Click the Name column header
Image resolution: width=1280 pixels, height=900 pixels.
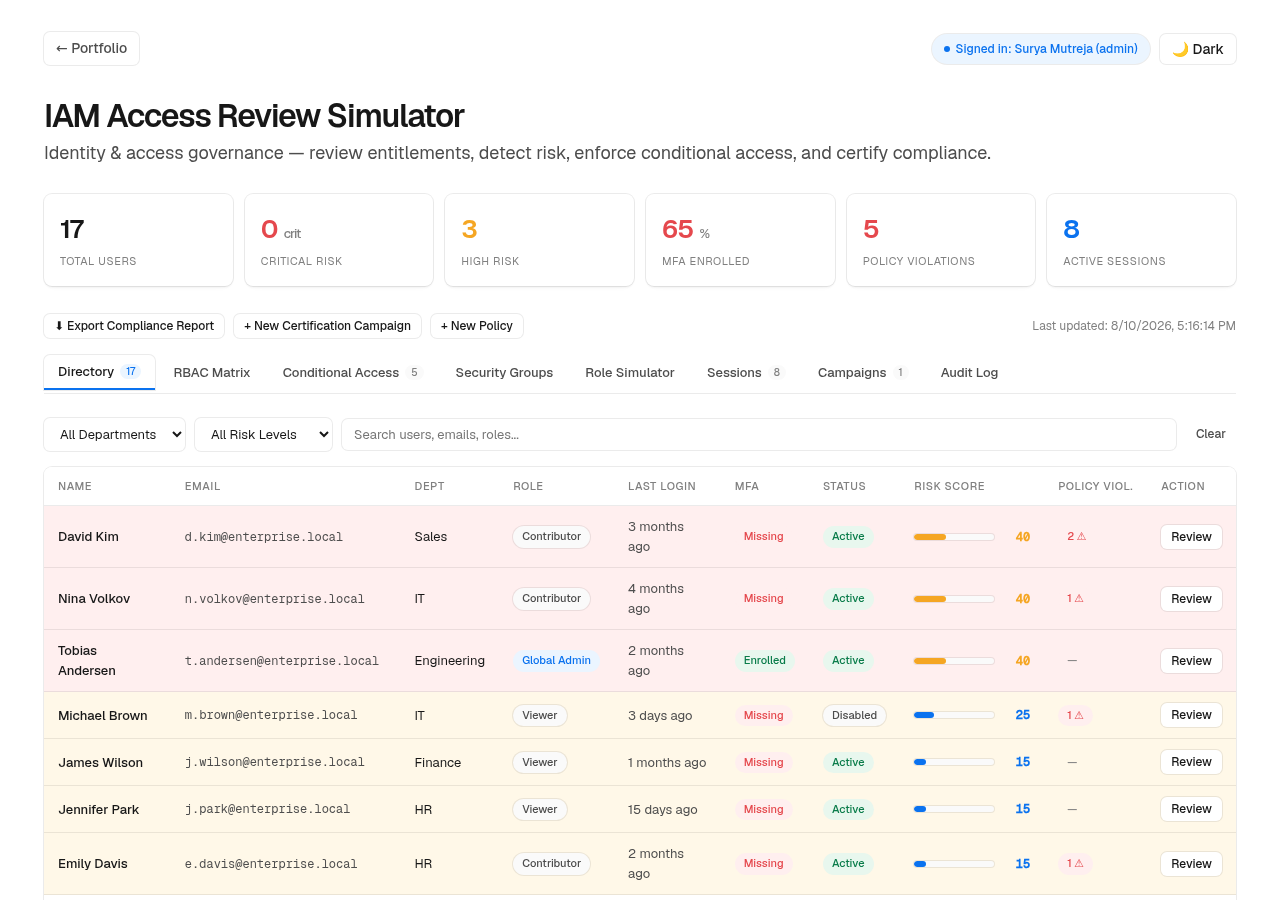click(x=75, y=486)
